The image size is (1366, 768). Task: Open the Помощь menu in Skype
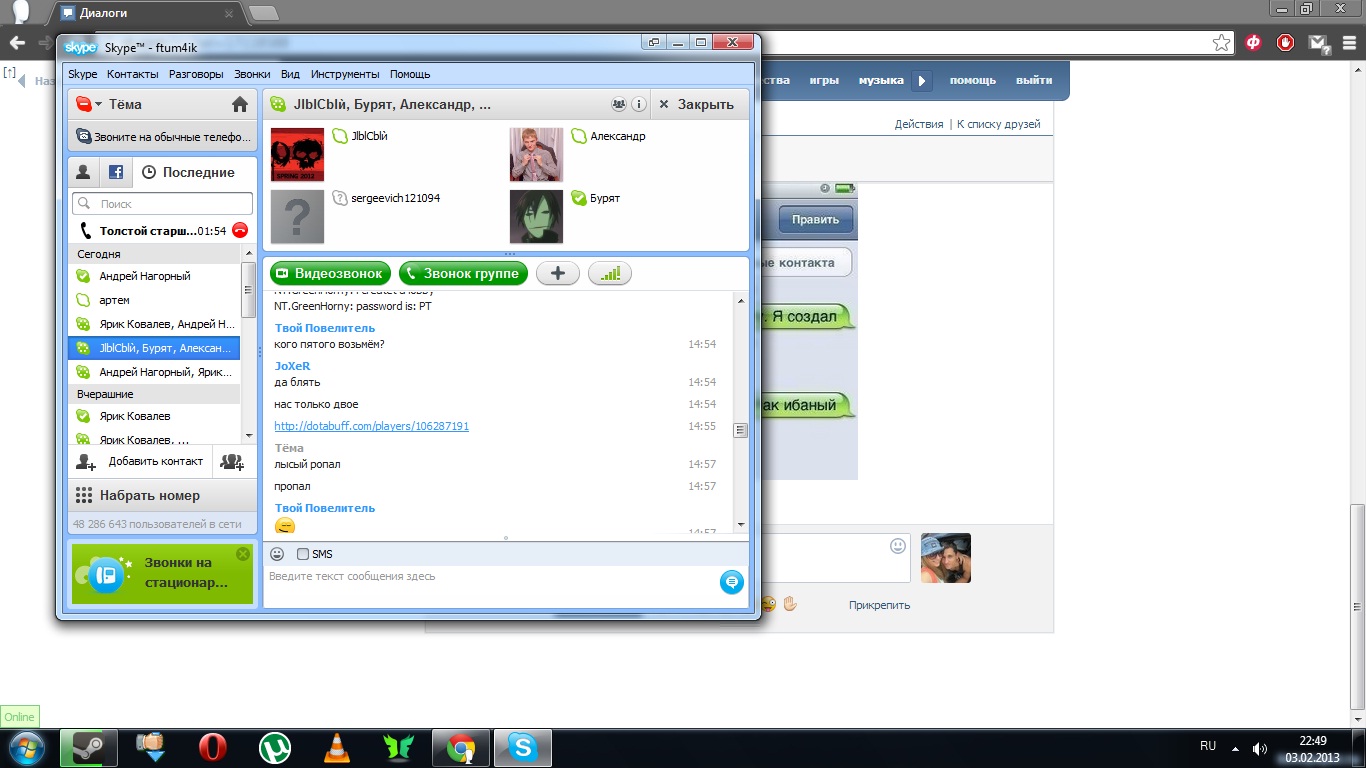[410, 74]
